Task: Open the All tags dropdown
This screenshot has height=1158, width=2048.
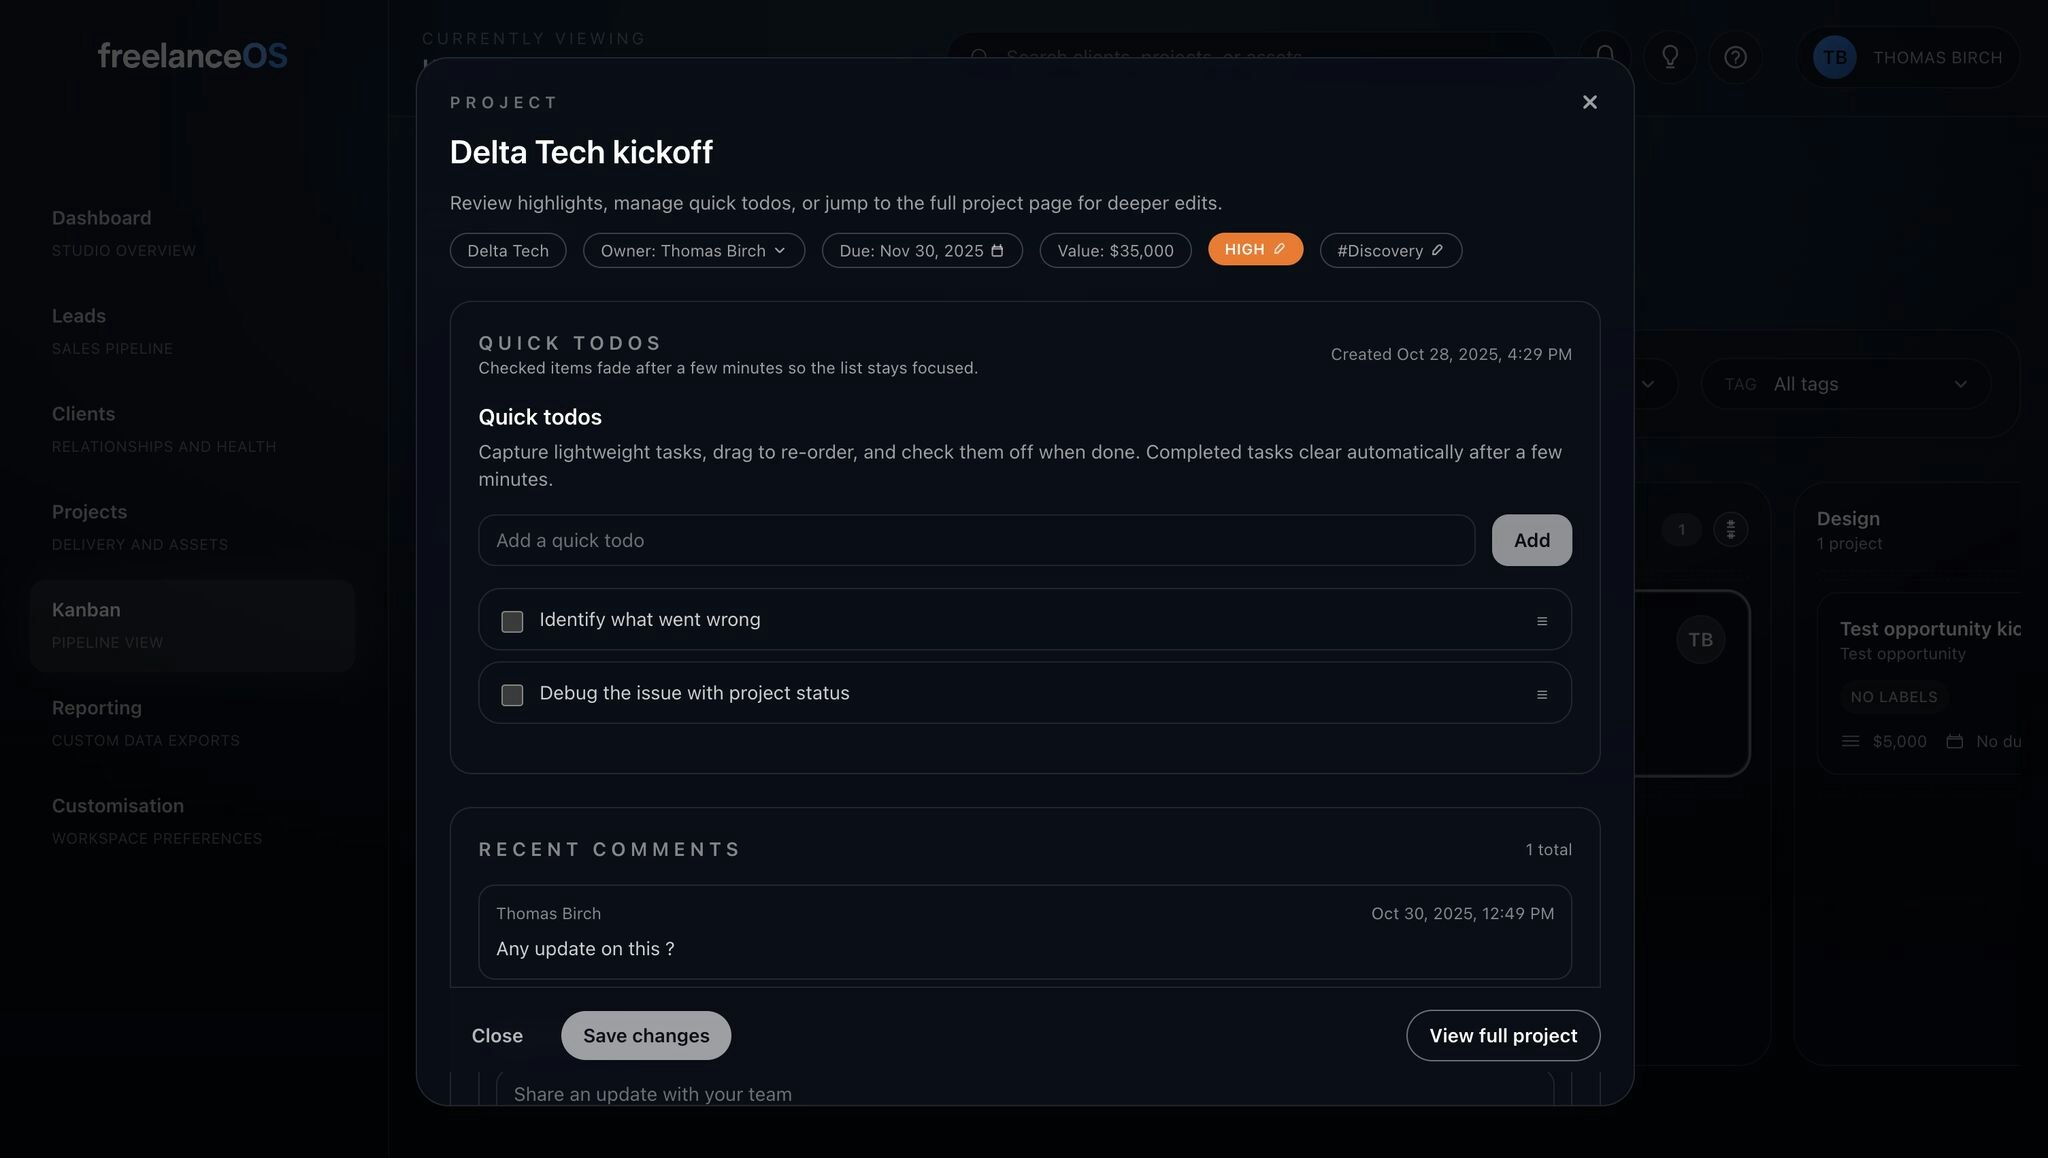Action: [x=1846, y=384]
